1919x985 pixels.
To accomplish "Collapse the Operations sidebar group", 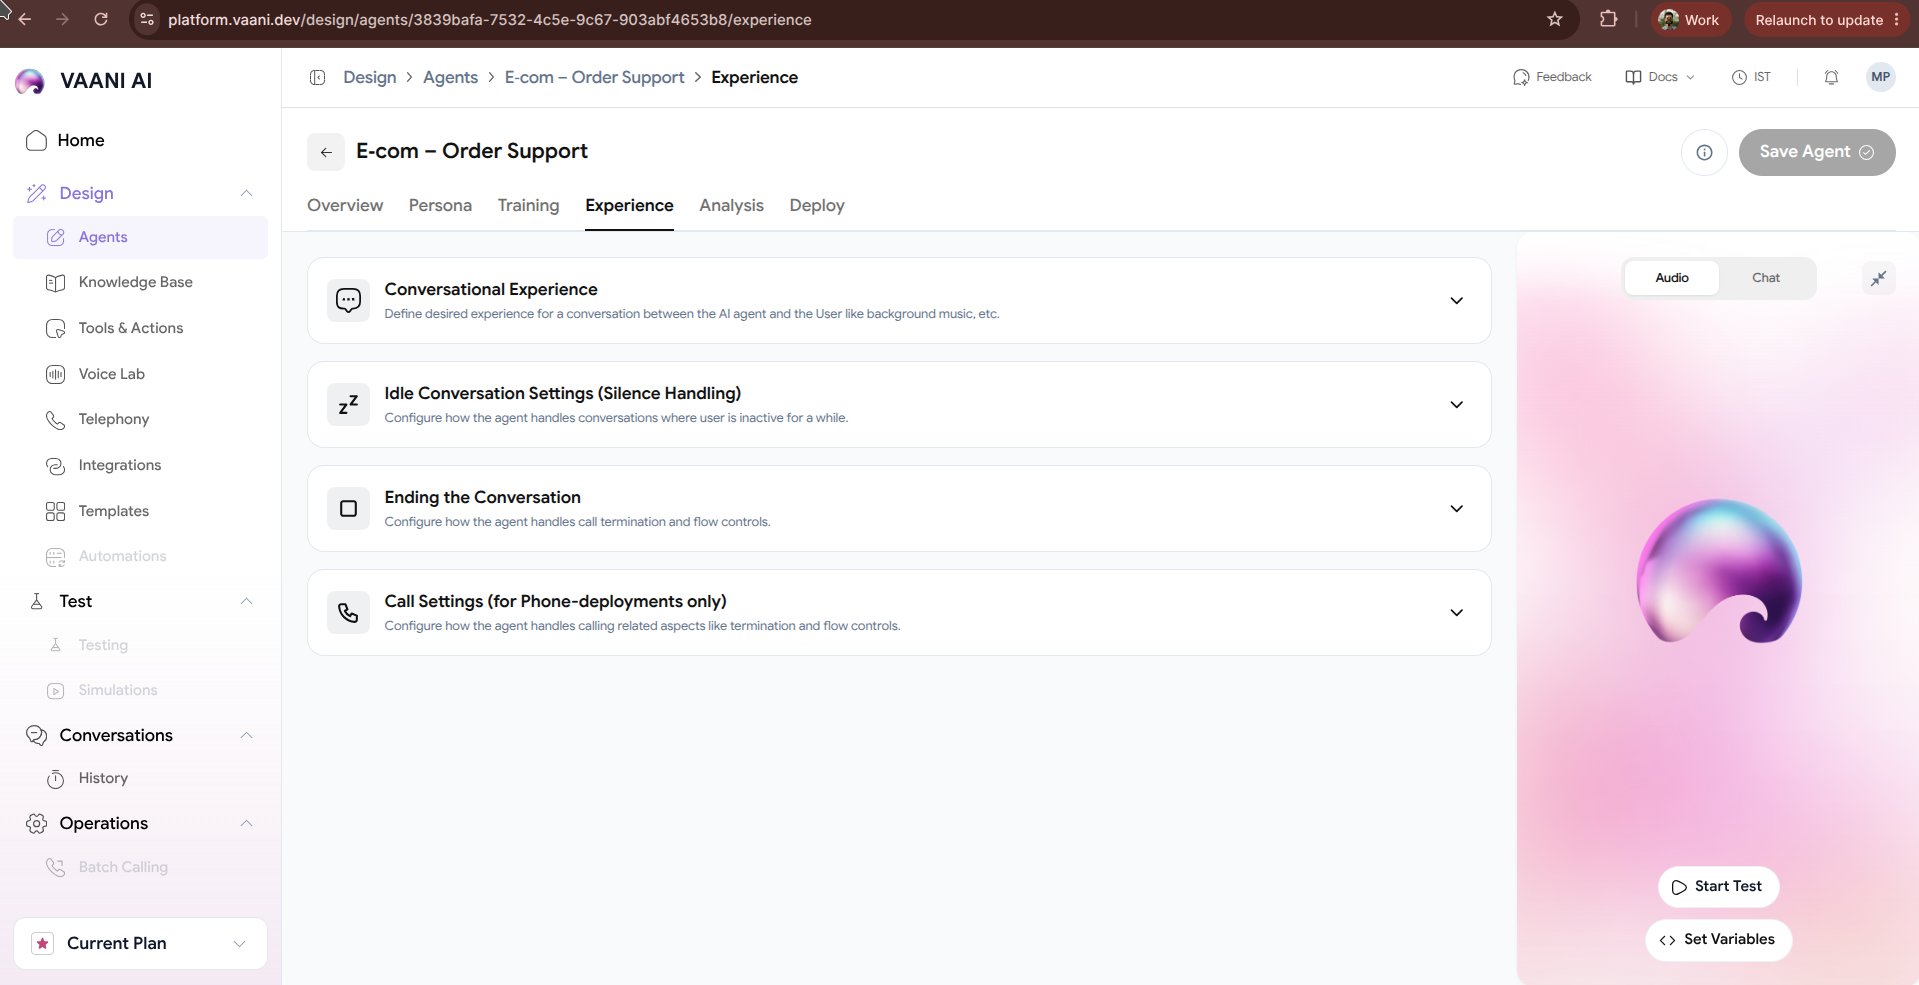I will (x=246, y=823).
